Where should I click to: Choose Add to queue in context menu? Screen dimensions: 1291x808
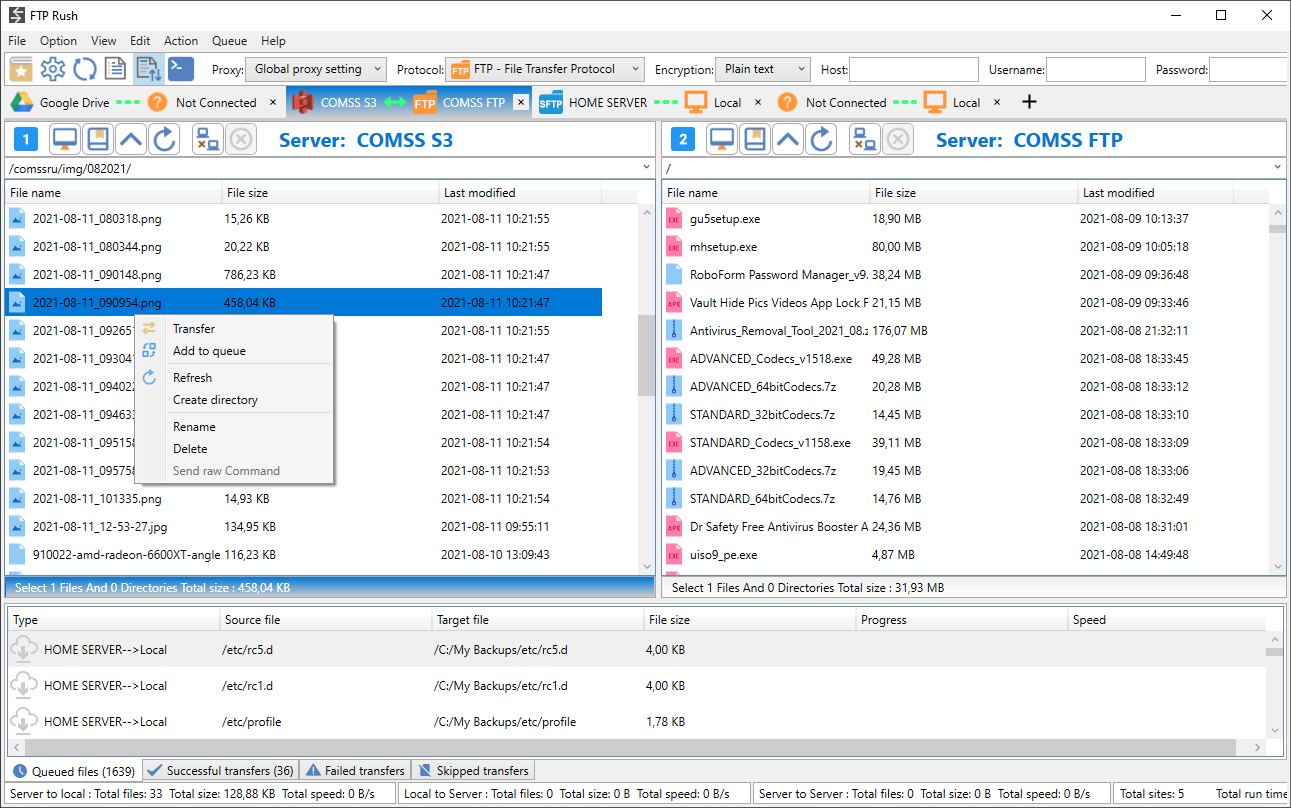[x=234, y=351]
